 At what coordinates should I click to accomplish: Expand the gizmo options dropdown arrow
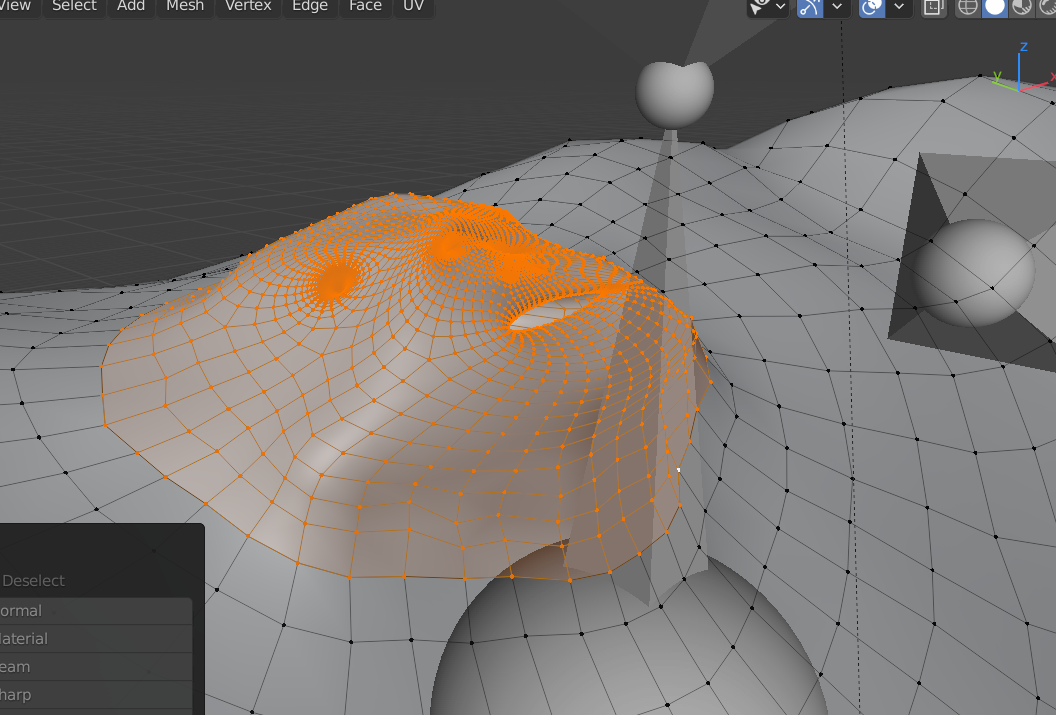[x=836, y=7]
